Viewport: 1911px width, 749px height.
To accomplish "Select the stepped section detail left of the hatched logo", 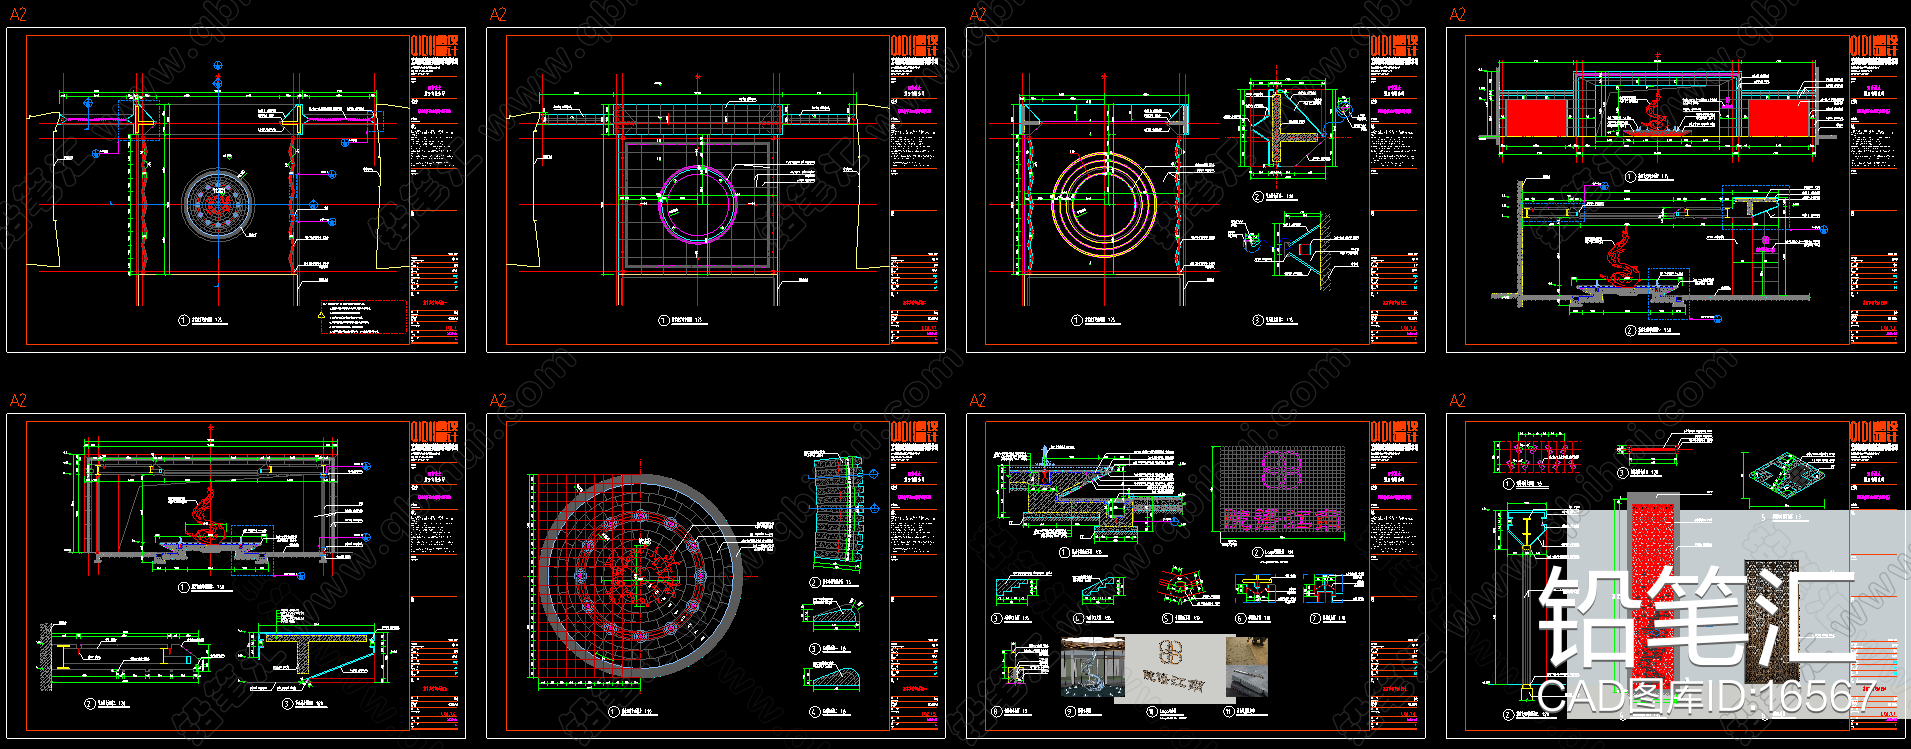I will 1090,492.
